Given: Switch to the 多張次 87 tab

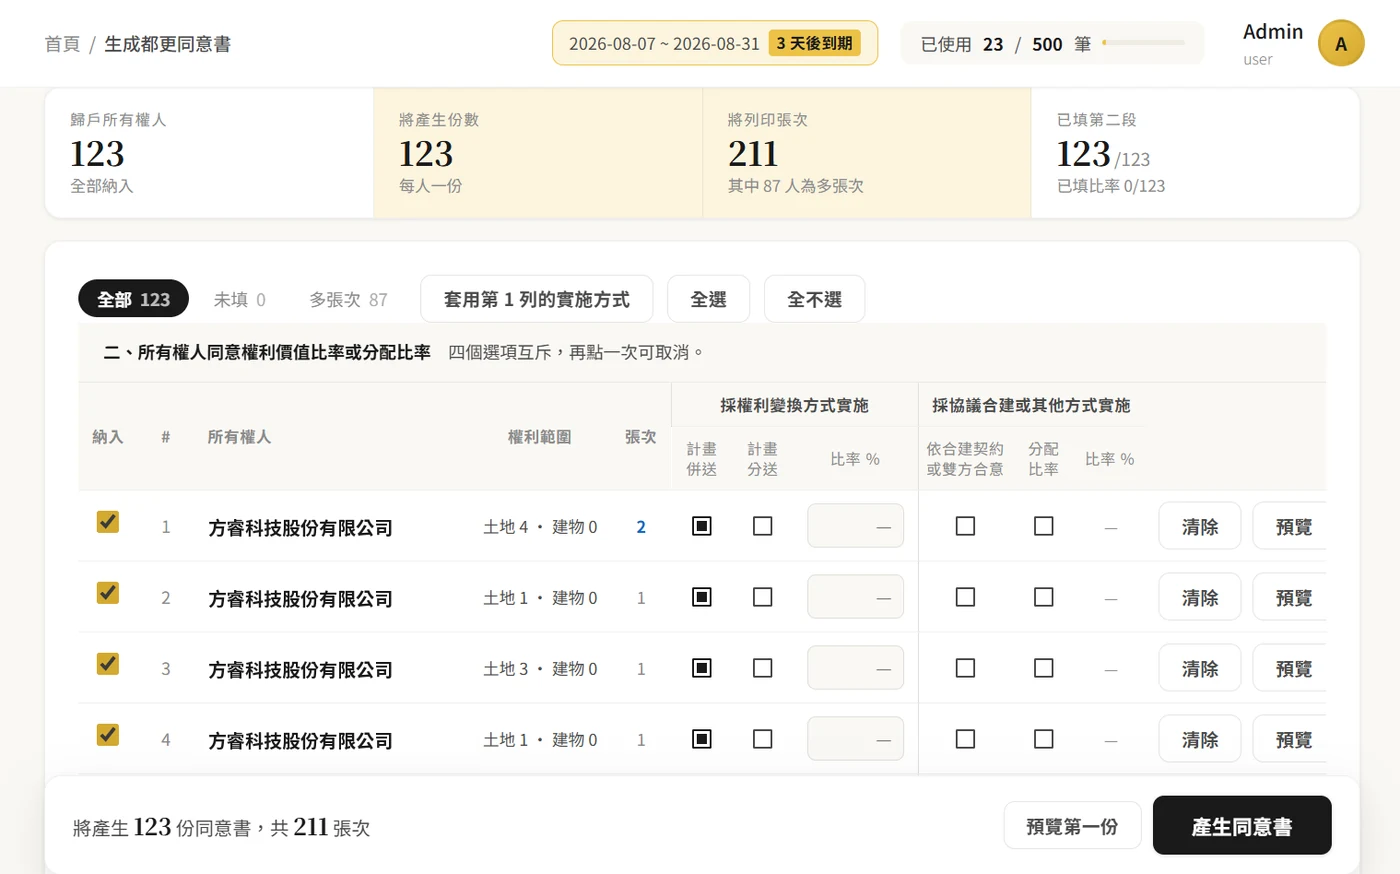Looking at the screenshot, I should pos(348,299).
